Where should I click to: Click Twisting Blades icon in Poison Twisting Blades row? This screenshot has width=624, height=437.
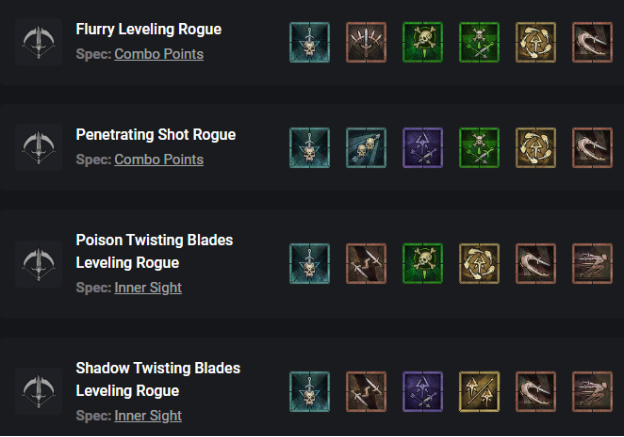click(364, 264)
